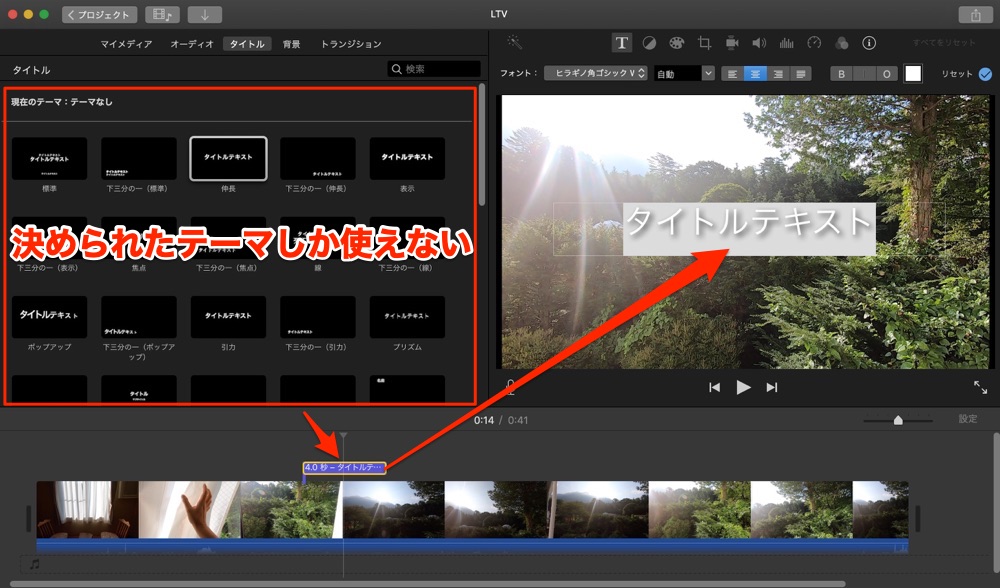The width and height of the screenshot is (1000, 588).
Task: Justify the title text
Action: [800, 74]
